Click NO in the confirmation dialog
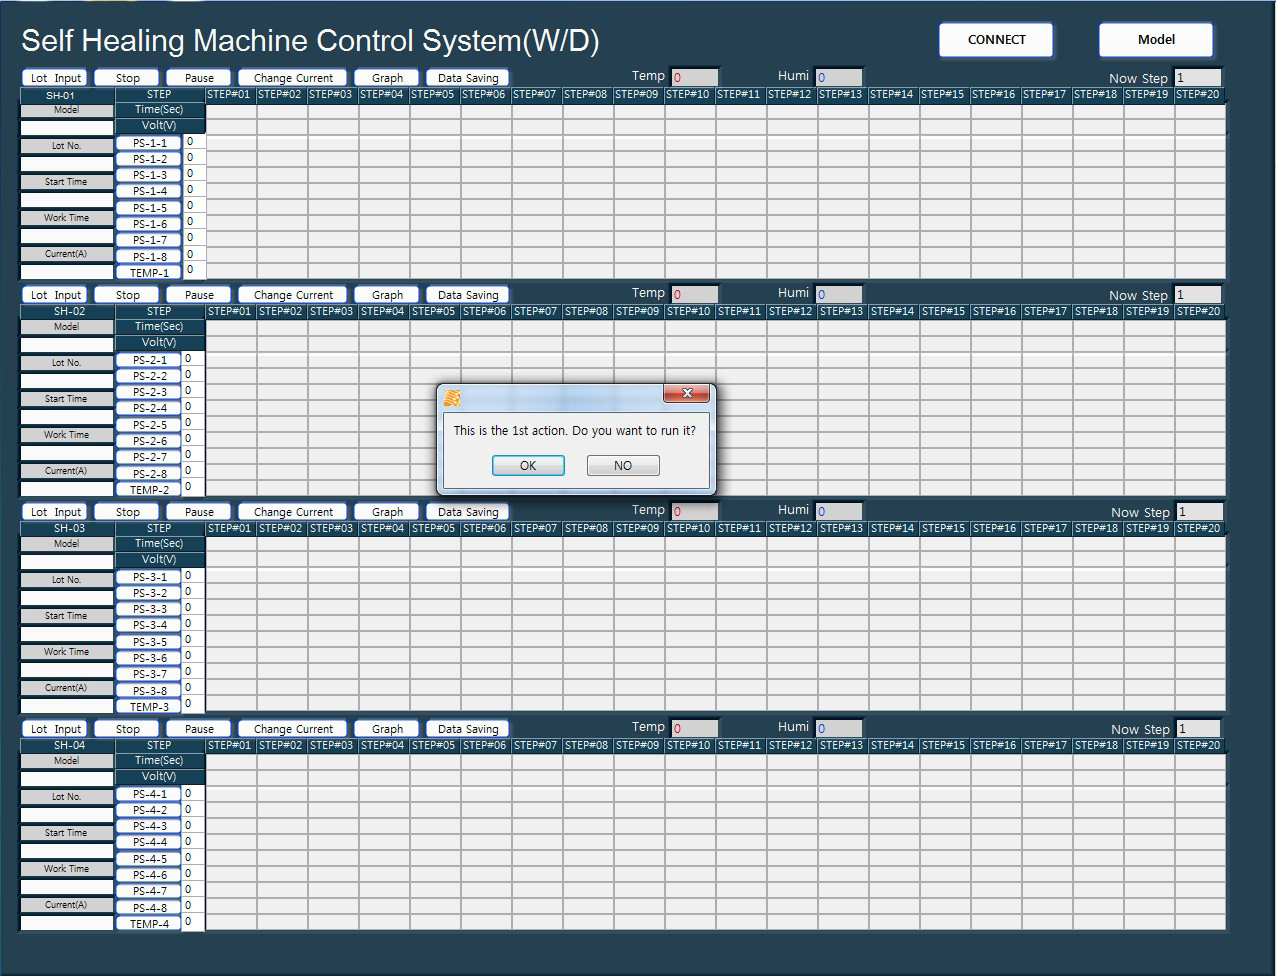Image resolution: width=1276 pixels, height=976 pixels. click(622, 466)
